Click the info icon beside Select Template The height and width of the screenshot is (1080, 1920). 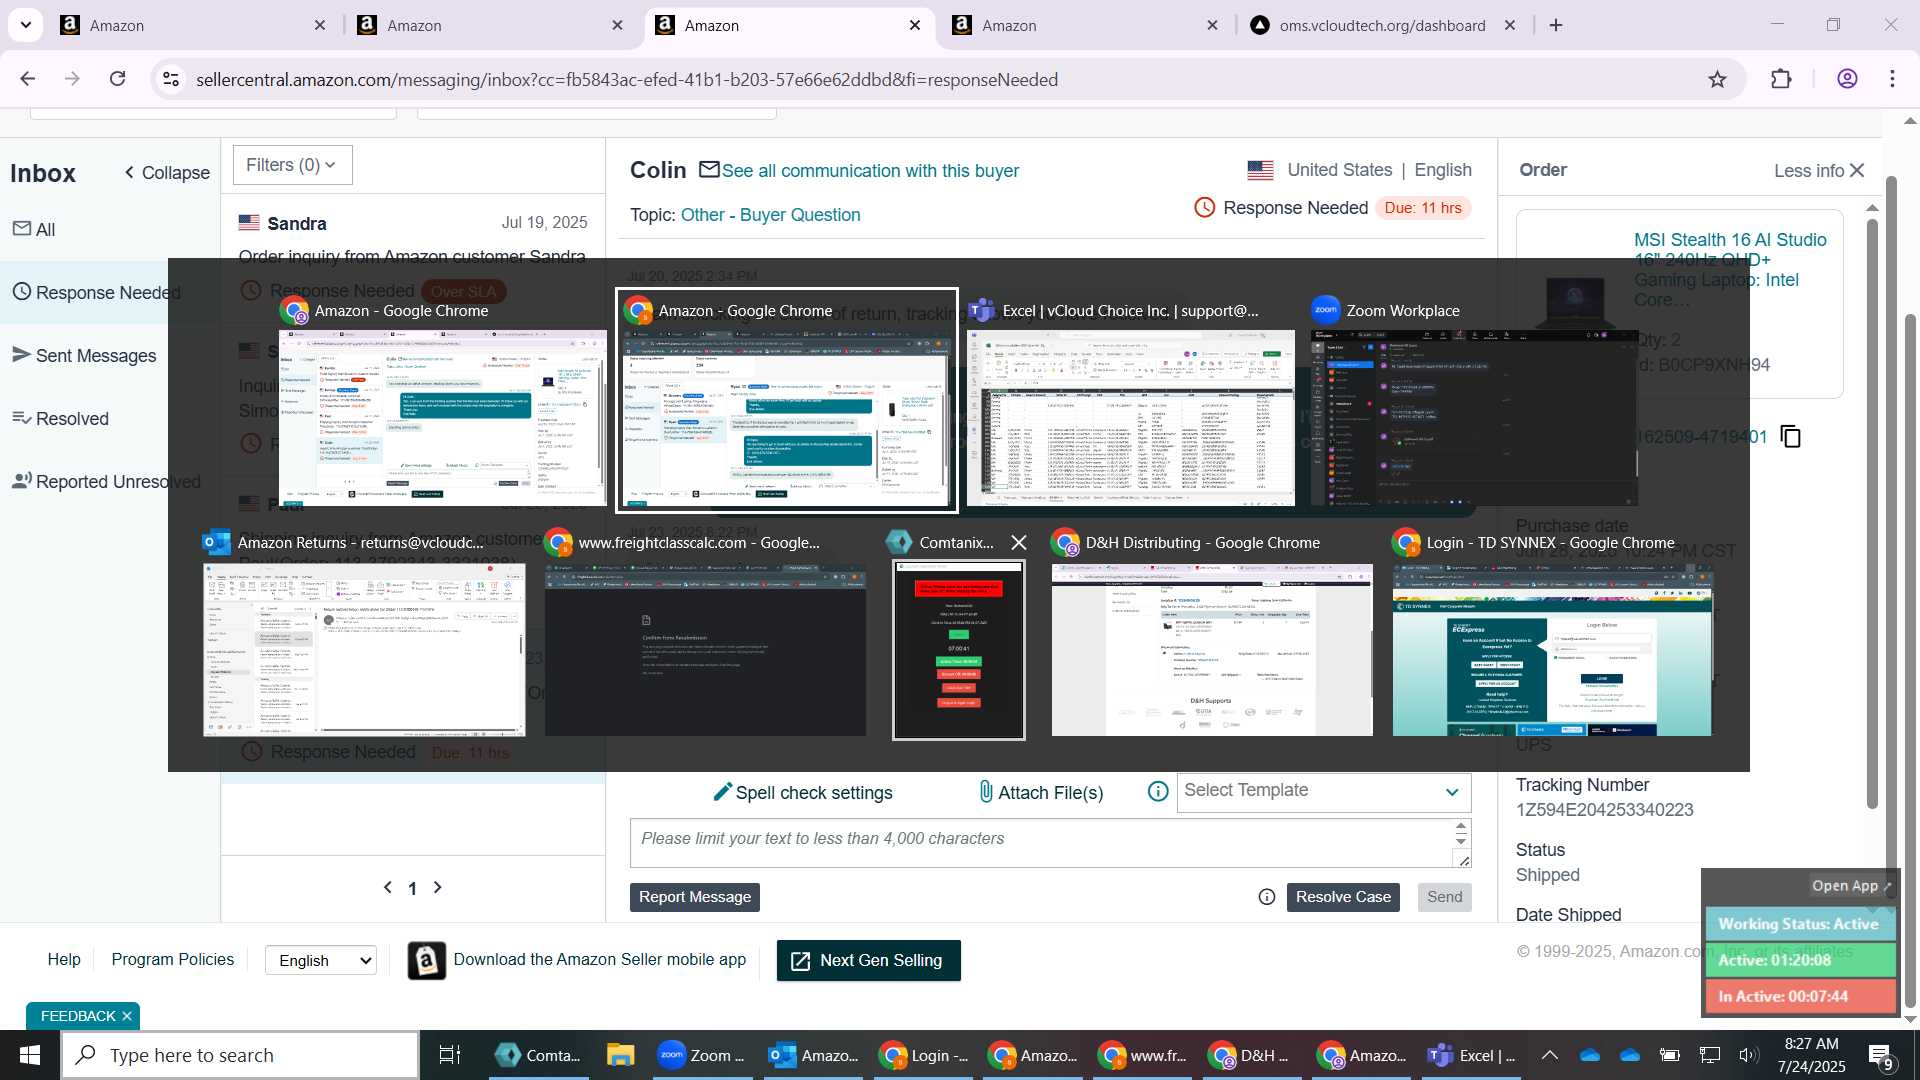(x=1158, y=792)
